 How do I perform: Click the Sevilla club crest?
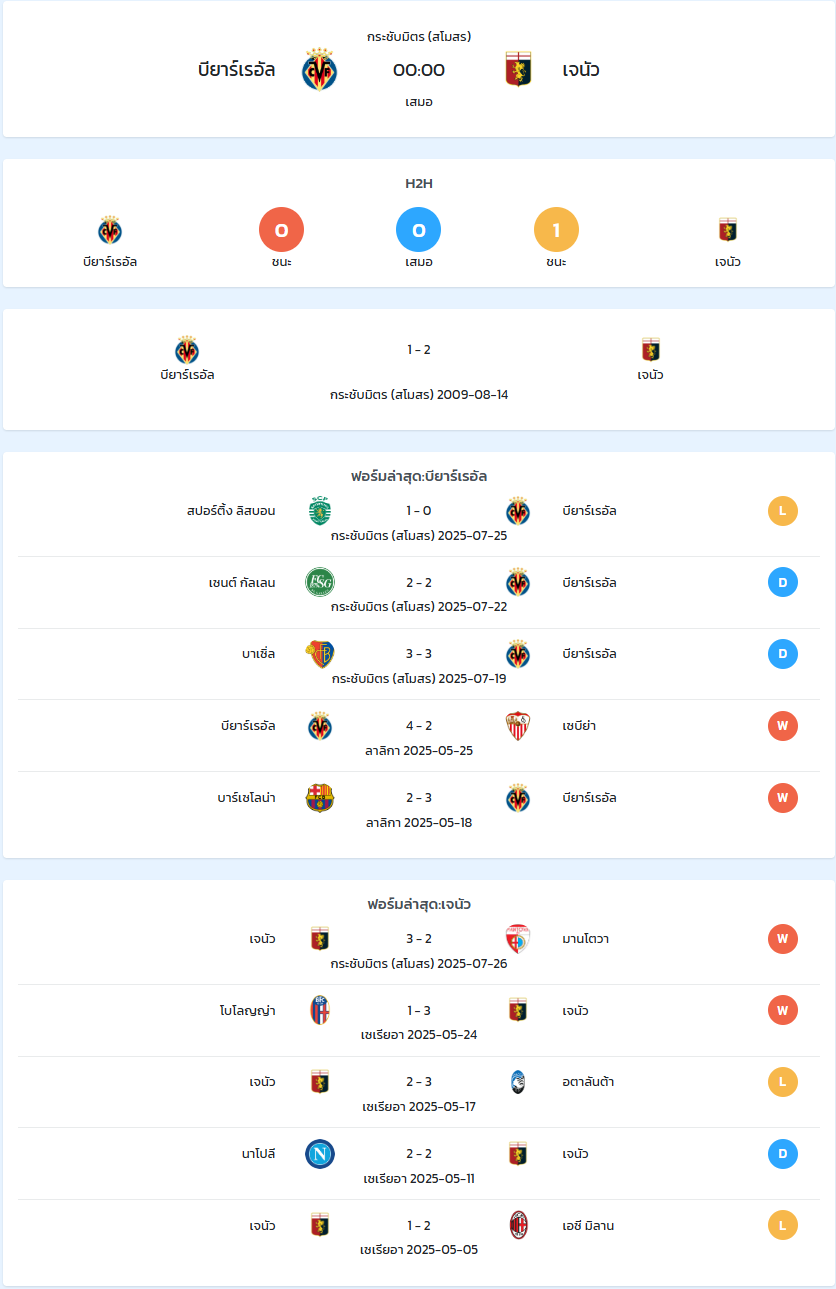(518, 726)
